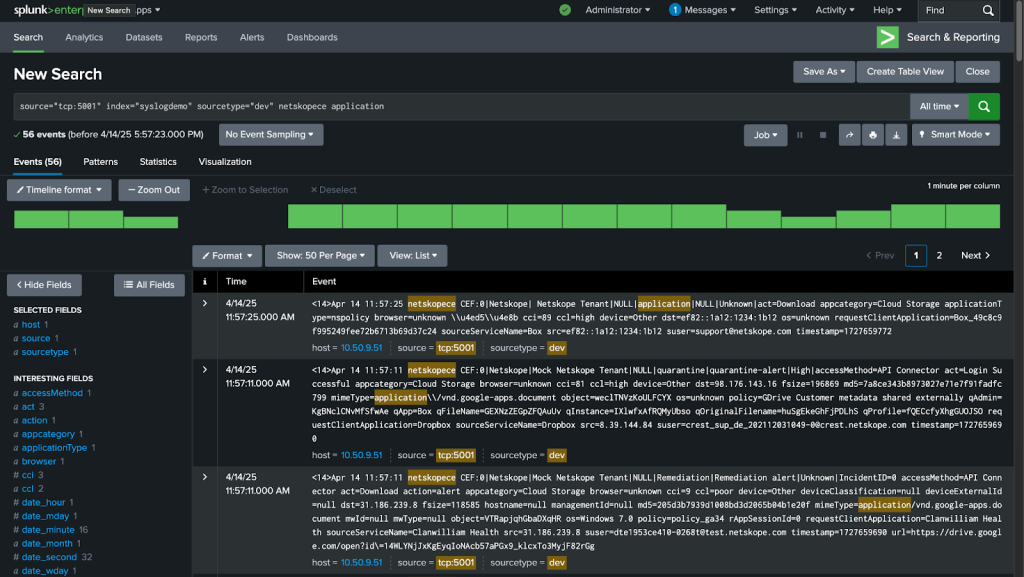
Task: Switch to the Analytics tab
Action: pyautogui.click(x=84, y=37)
